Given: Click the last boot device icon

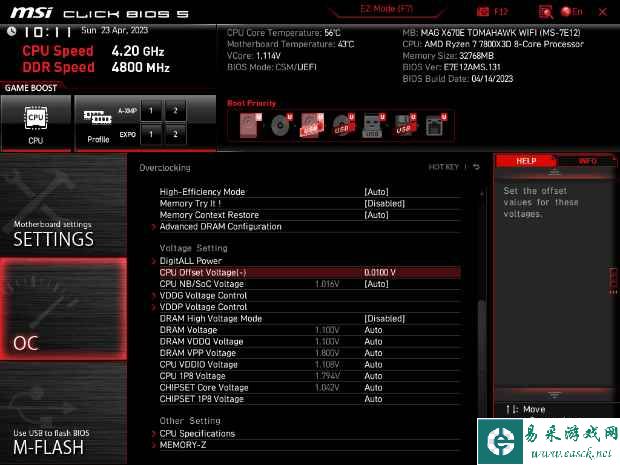Looking at the screenshot, I should [x=435, y=125].
